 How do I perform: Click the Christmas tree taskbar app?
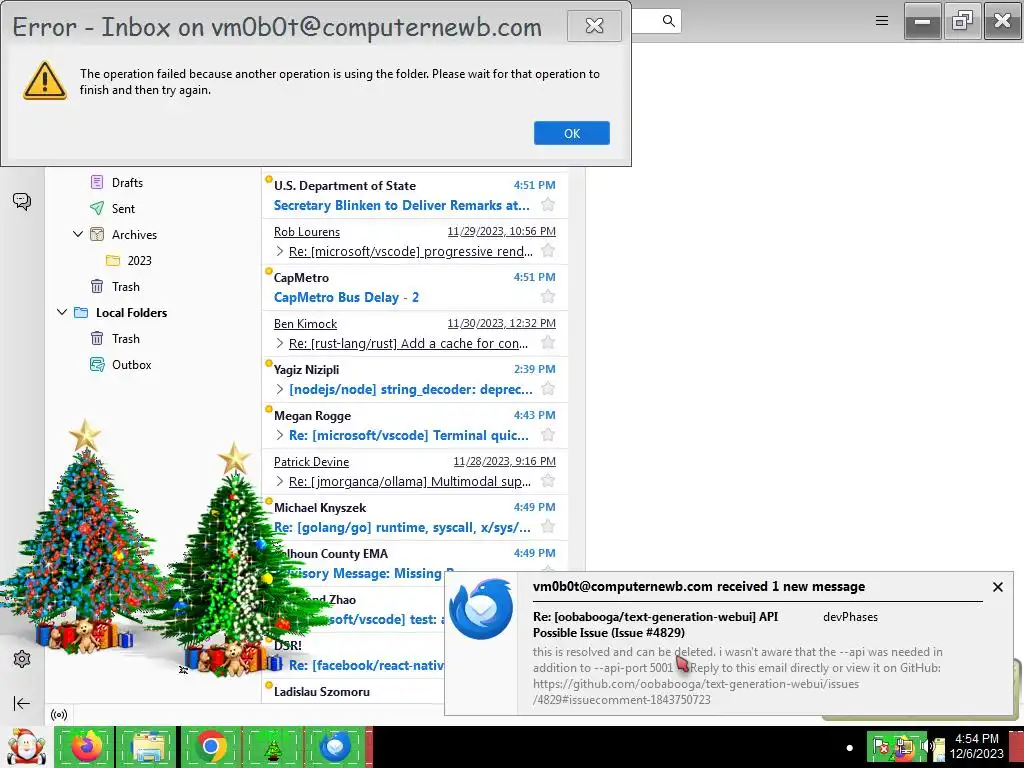(272, 746)
